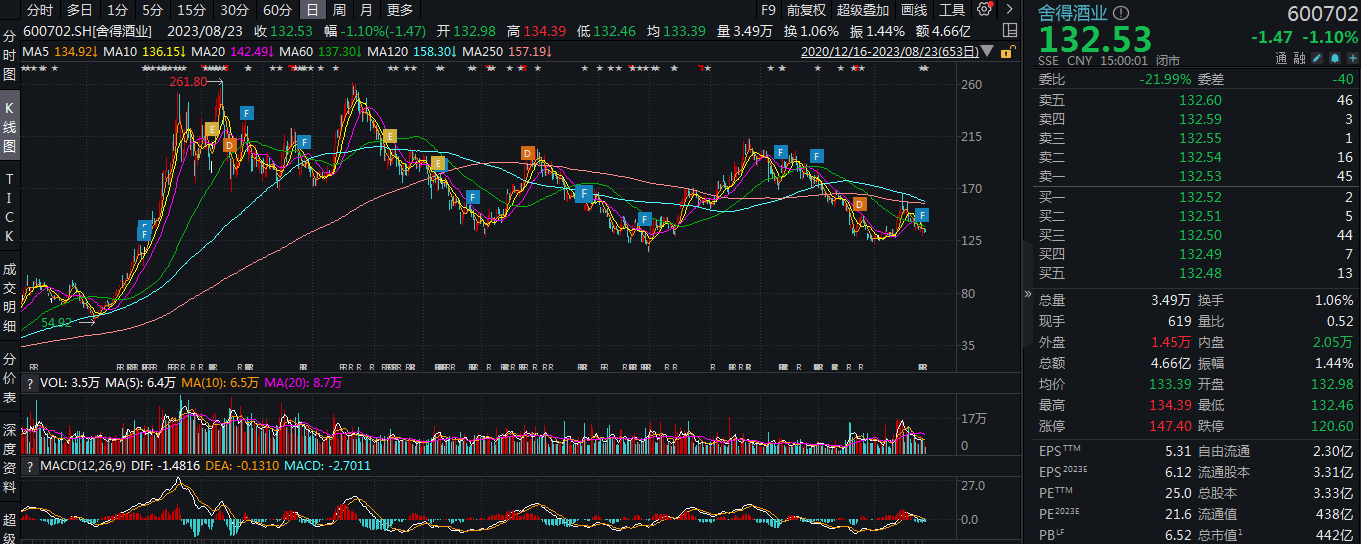Screen dimensions: 1361x544
Task: Select the 日 daily period
Action: click(313, 10)
